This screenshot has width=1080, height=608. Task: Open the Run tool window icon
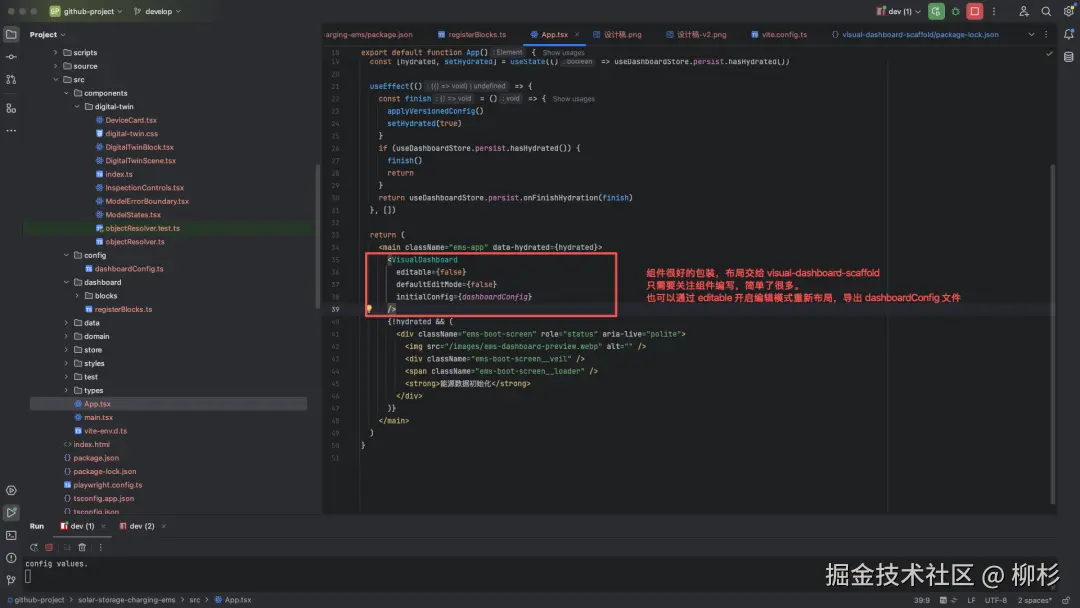pos(11,512)
